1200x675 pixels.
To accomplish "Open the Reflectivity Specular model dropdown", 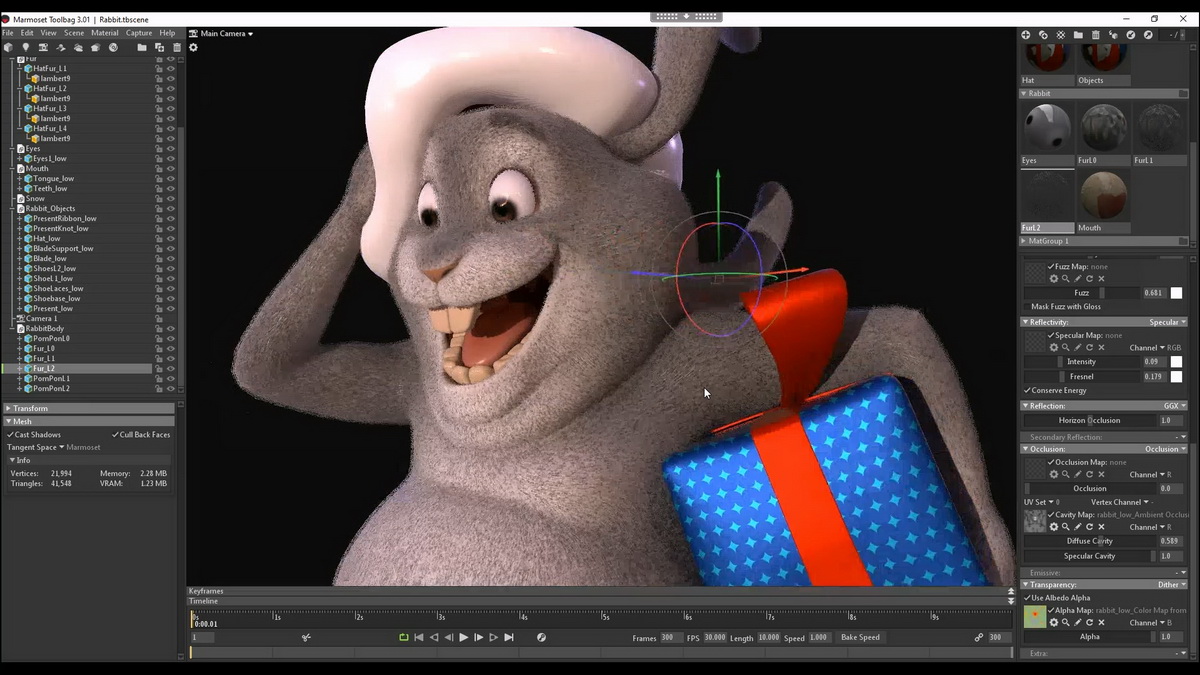I will pyautogui.click(x=1167, y=322).
